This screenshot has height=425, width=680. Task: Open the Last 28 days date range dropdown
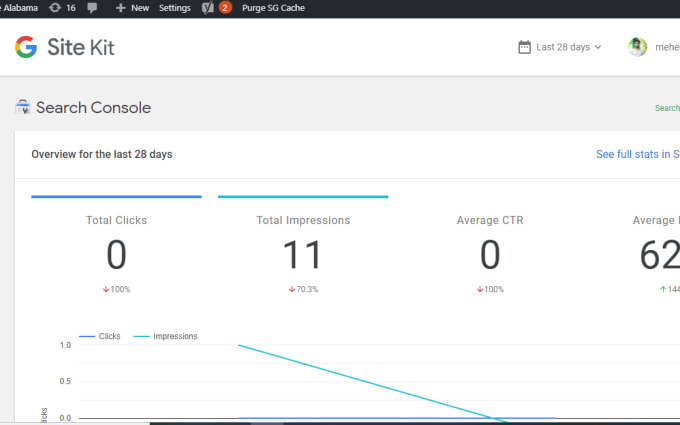(560, 47)
